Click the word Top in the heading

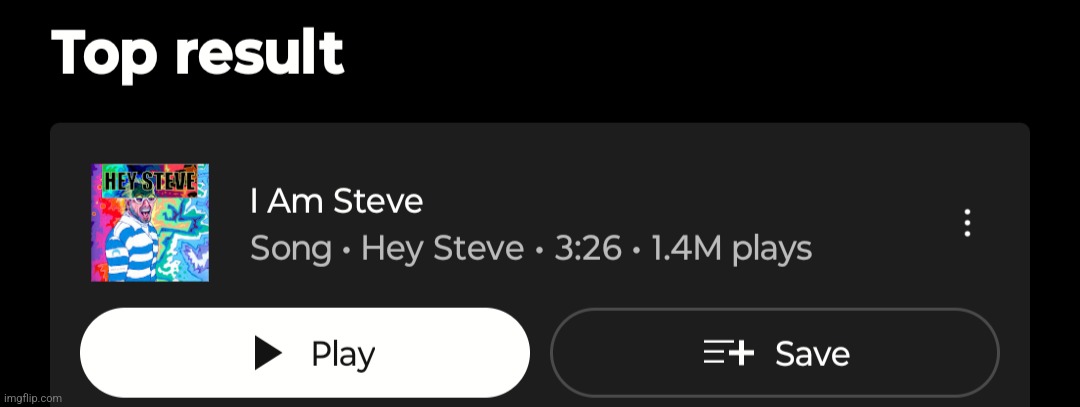(105, 54)
